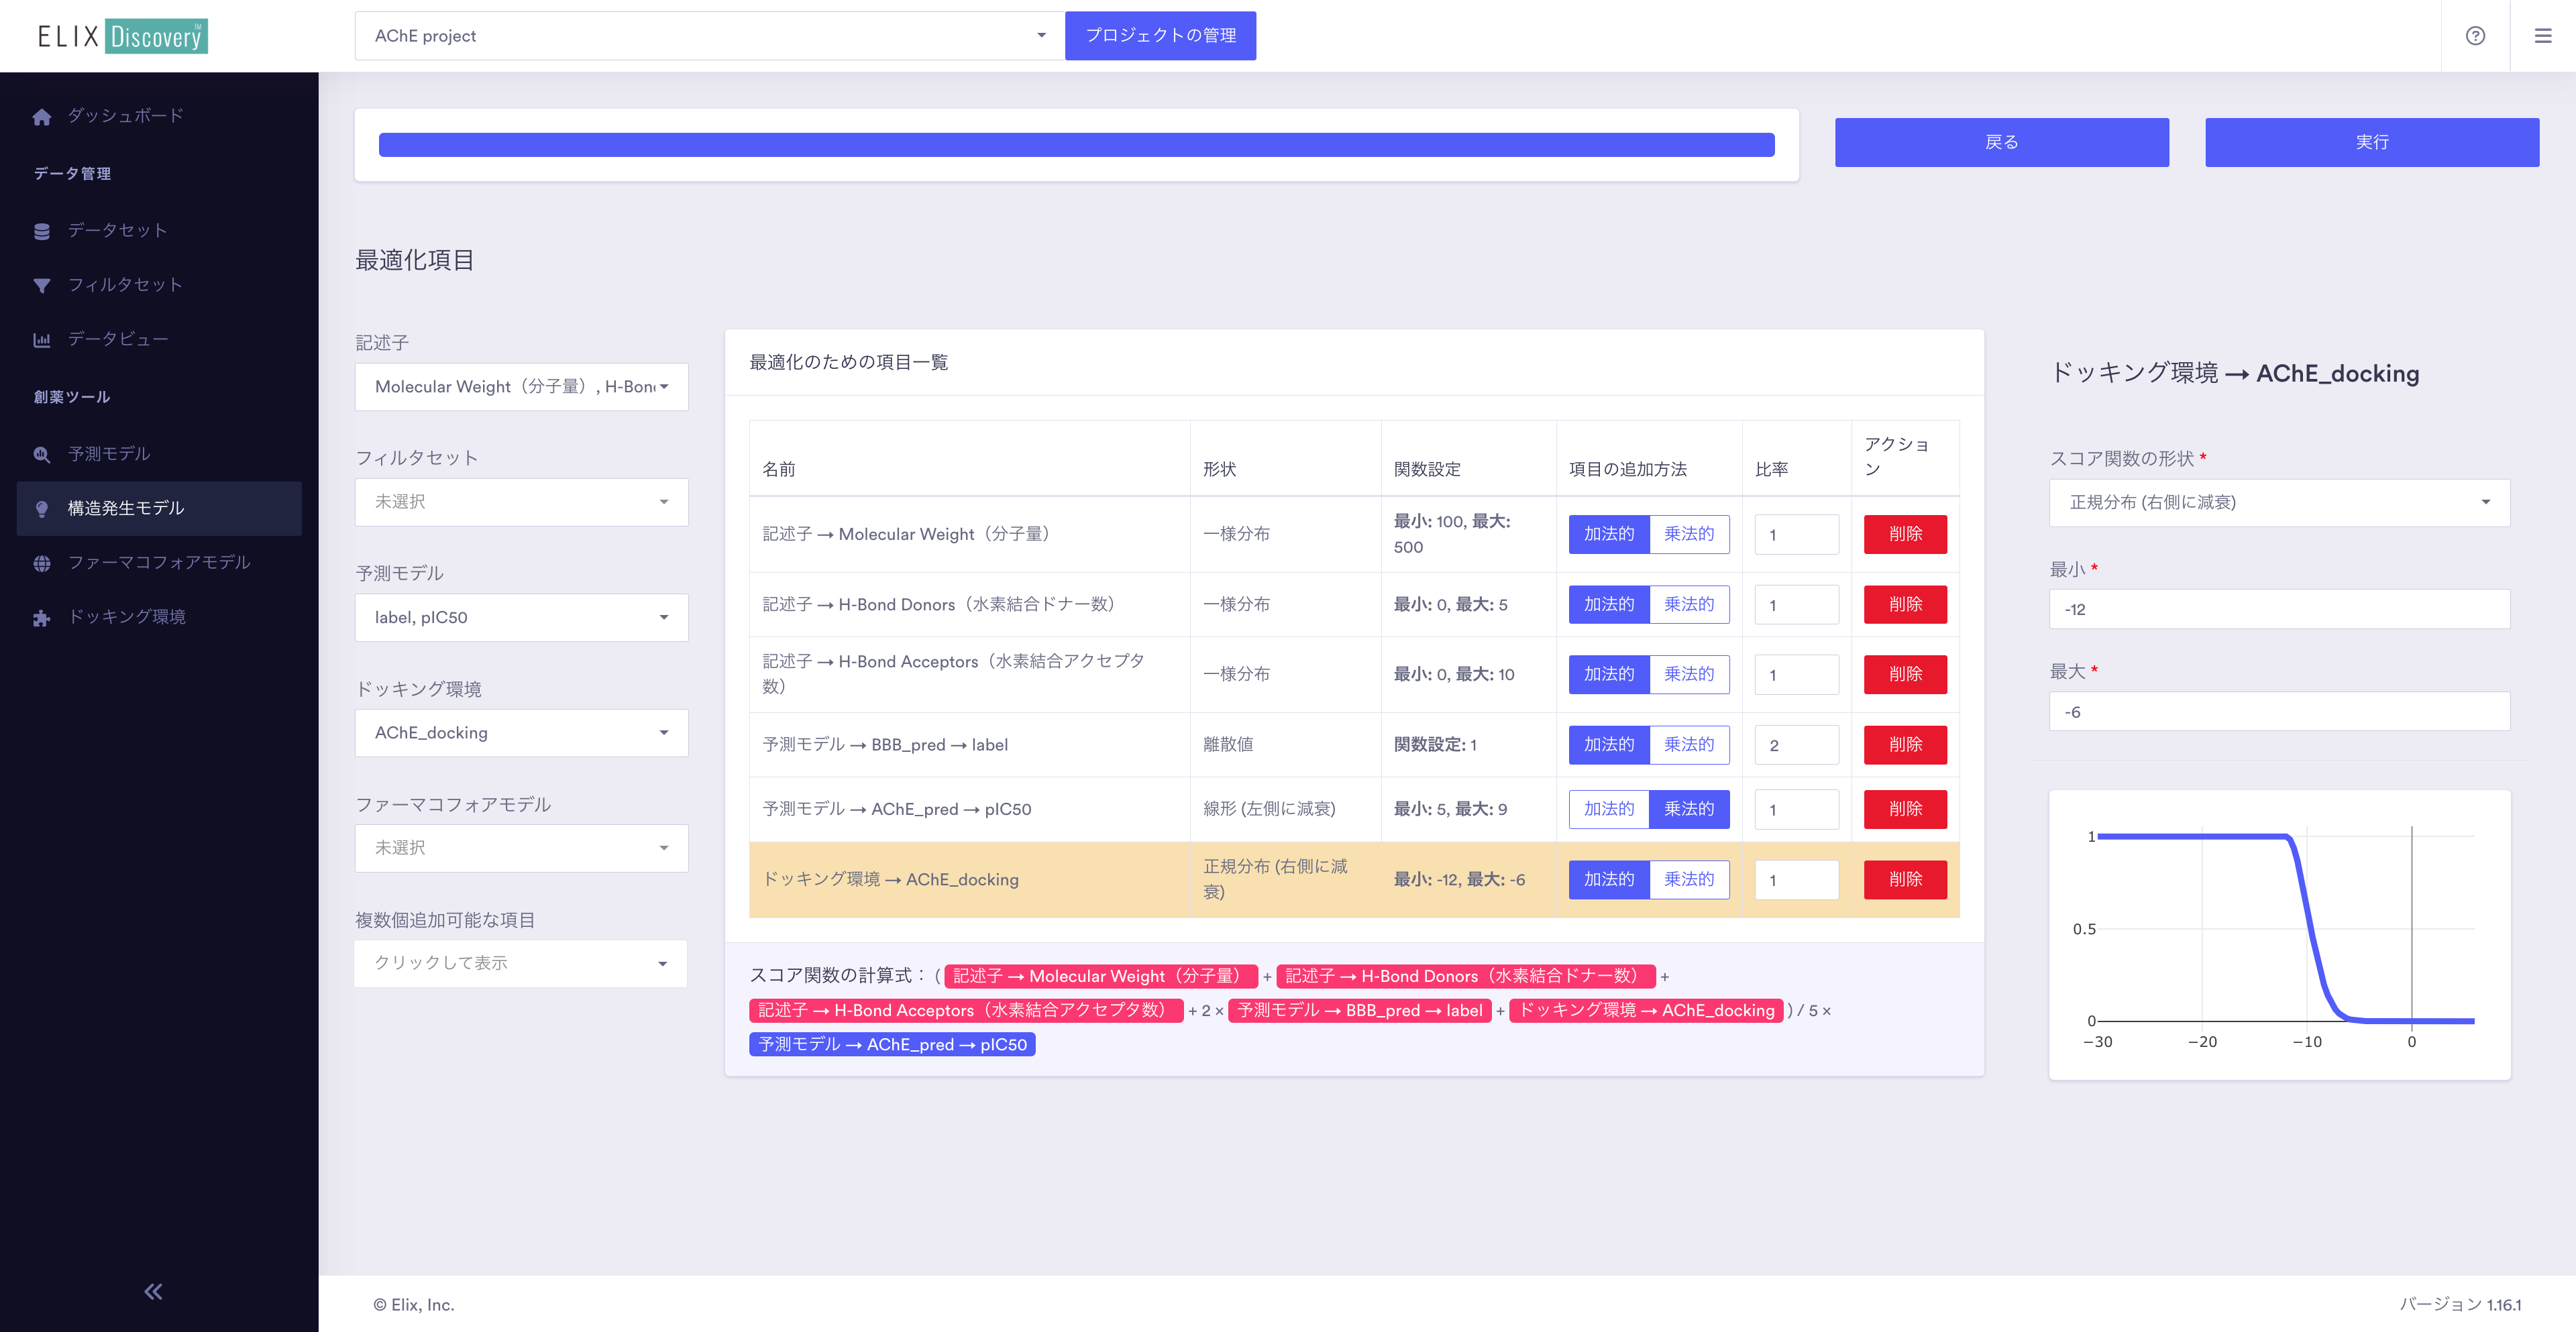The image size is (2576, 1332).
Task: Open the スコア関数の形状 dropdown
Action: (x=2279, y=503)
